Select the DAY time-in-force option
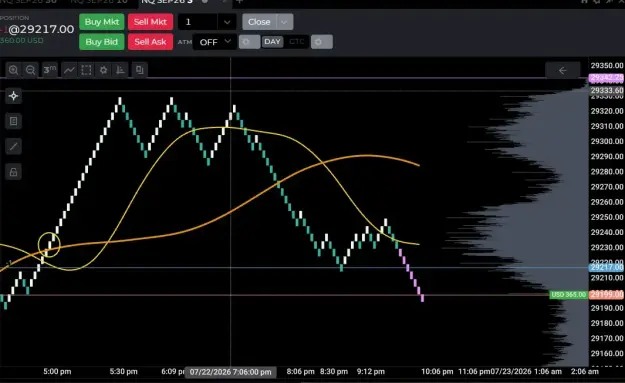 coord(273,42)
